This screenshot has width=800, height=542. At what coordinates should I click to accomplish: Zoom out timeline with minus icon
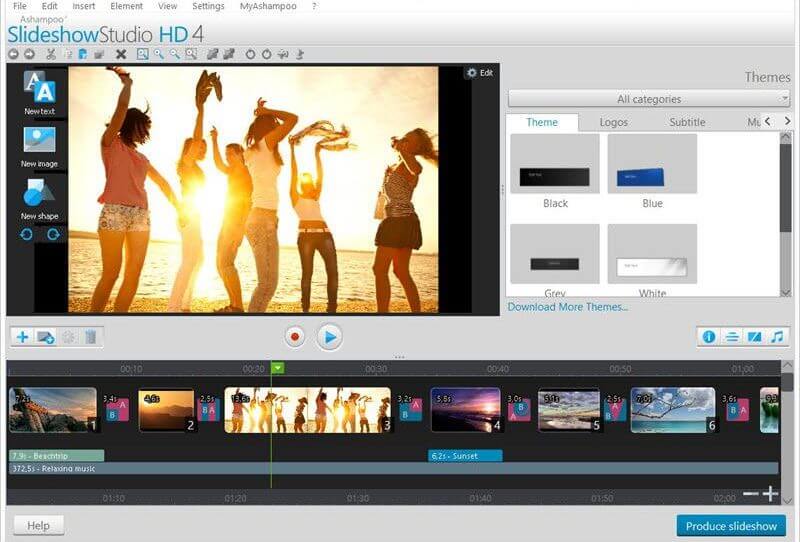pyautogui.click(x=751, y=494)
